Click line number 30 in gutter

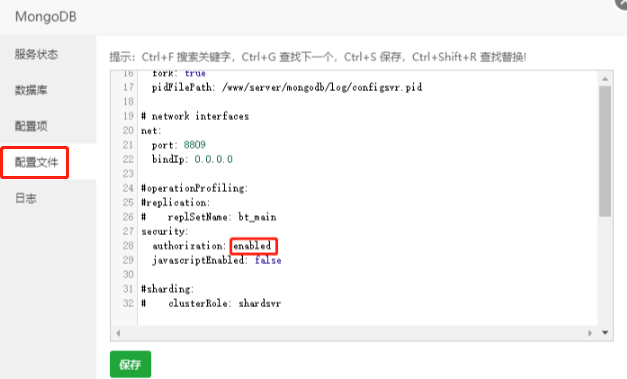click(128, 274)
